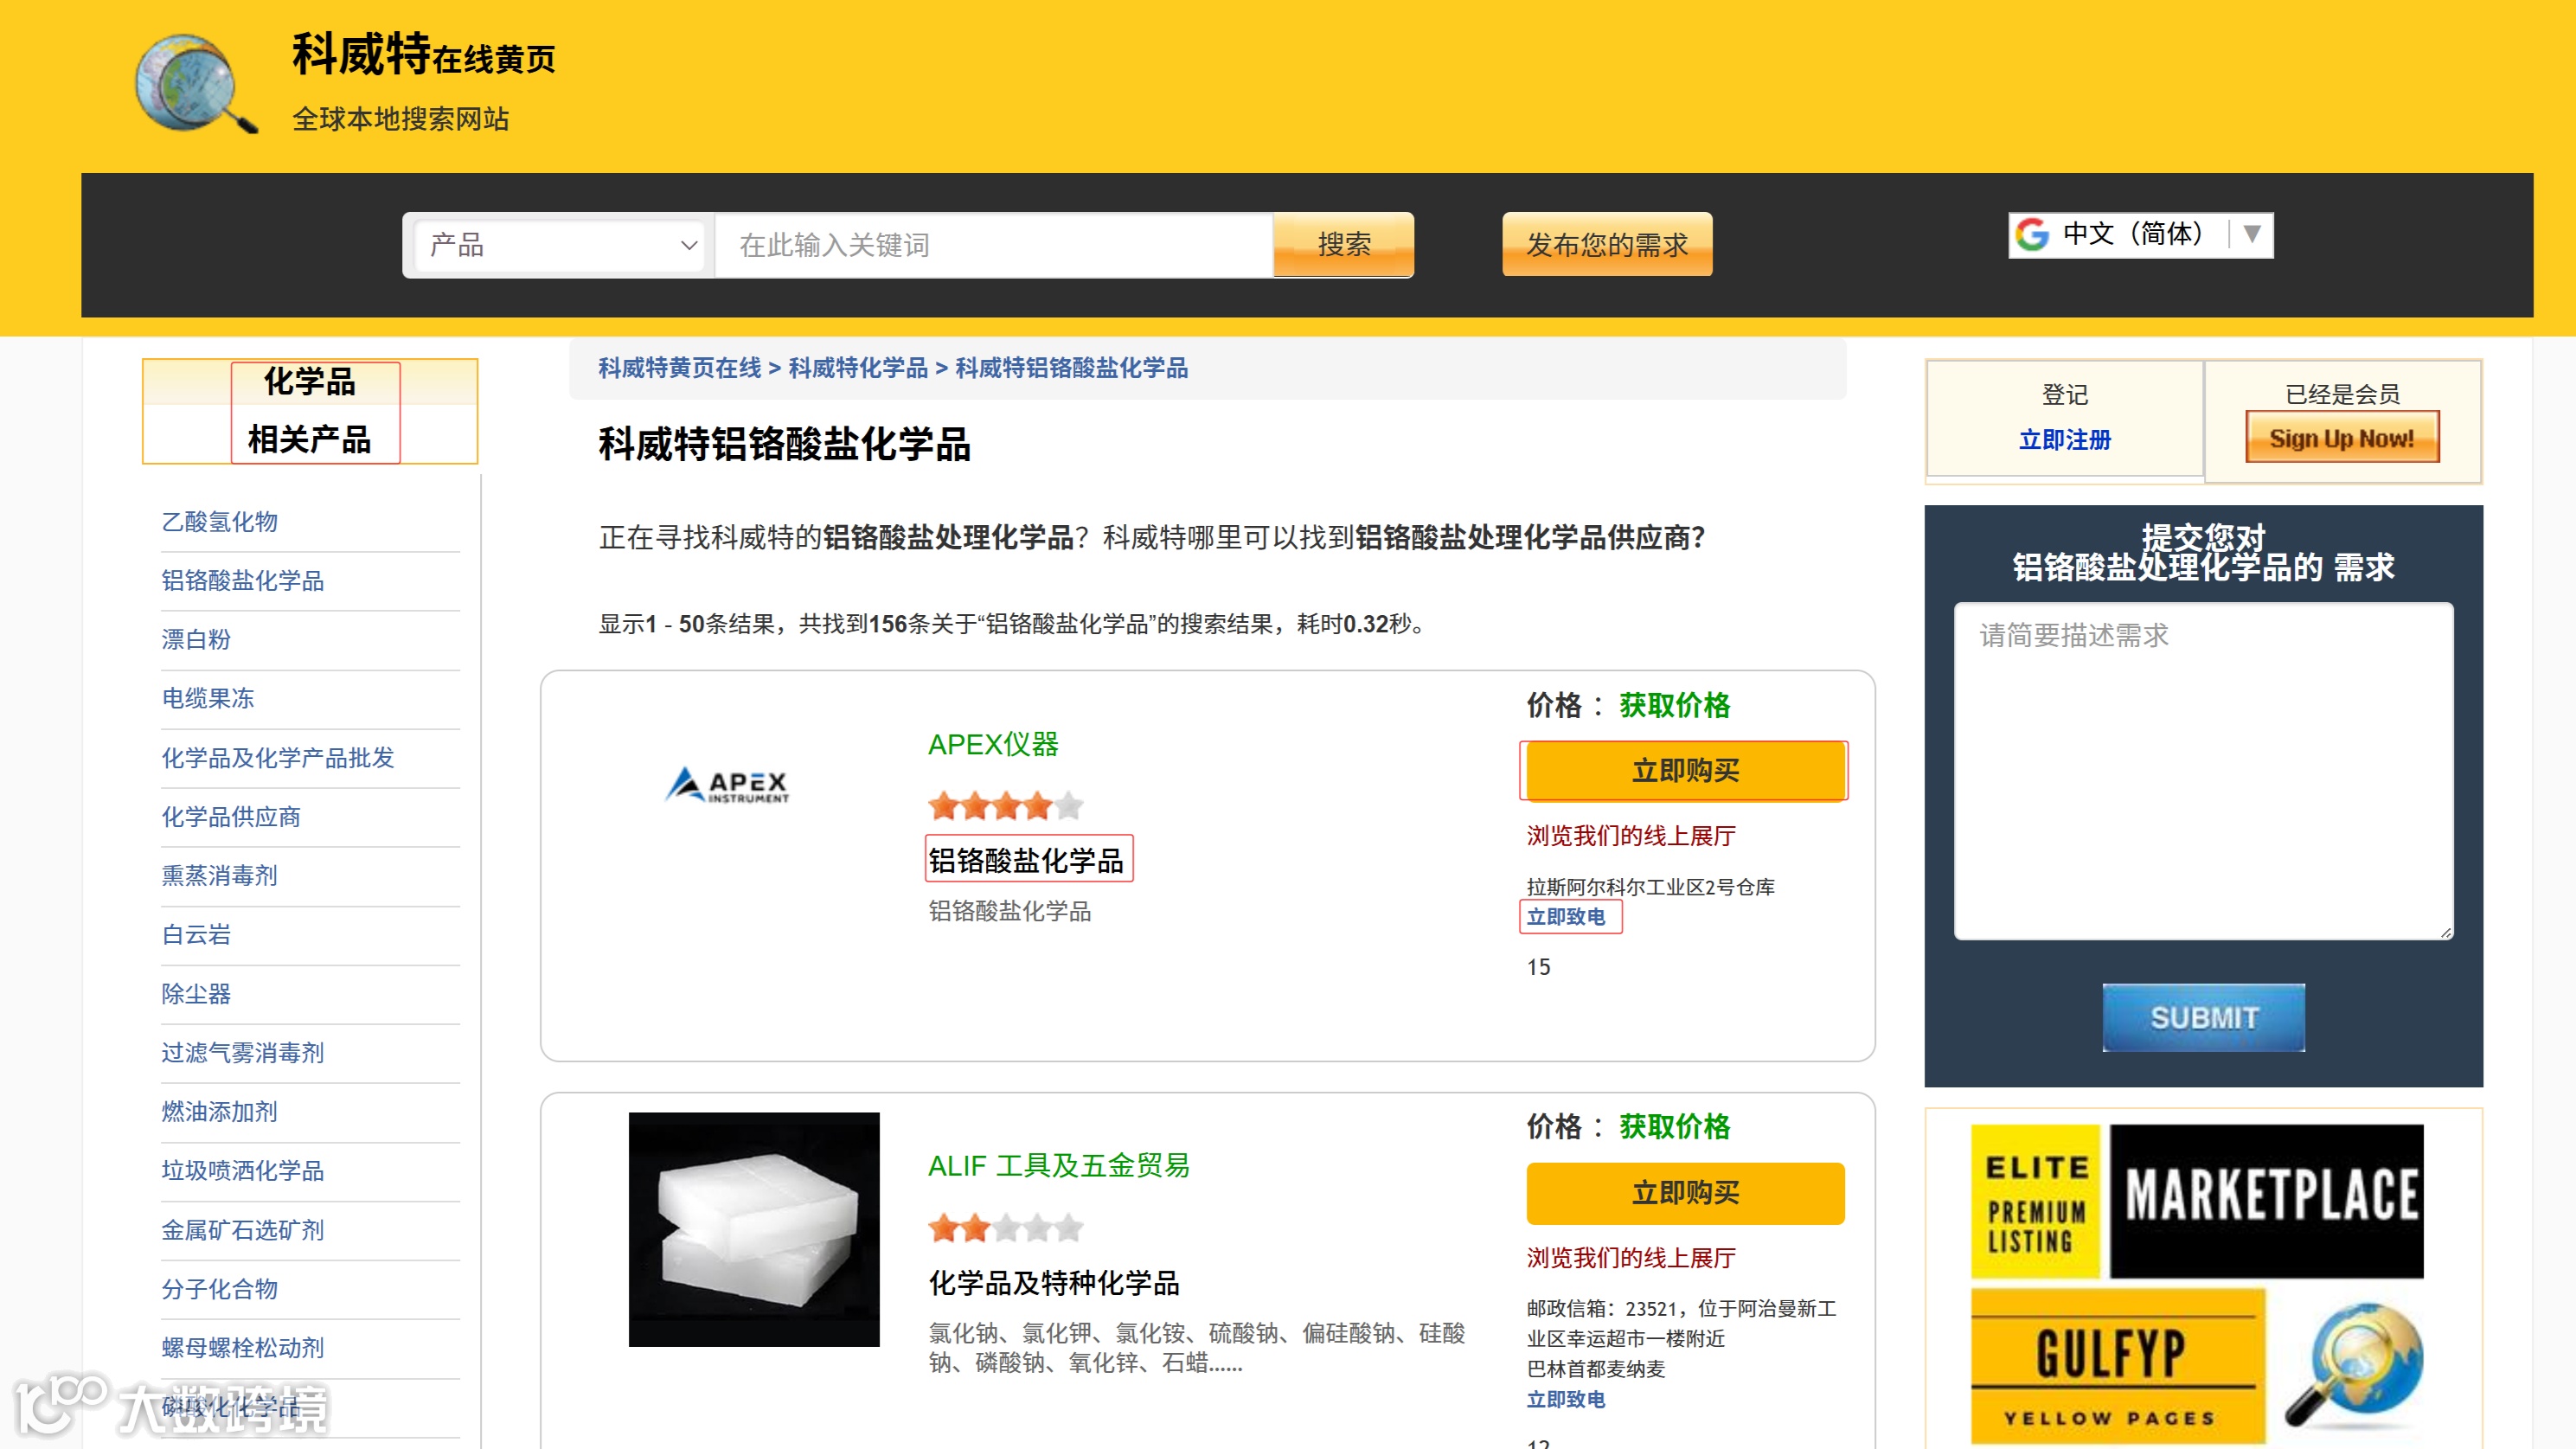The height and width of the screenshot is (1449, 2576).
Task: Click the blue globe magnifier ad icon
Action: click(2359, 1366)
